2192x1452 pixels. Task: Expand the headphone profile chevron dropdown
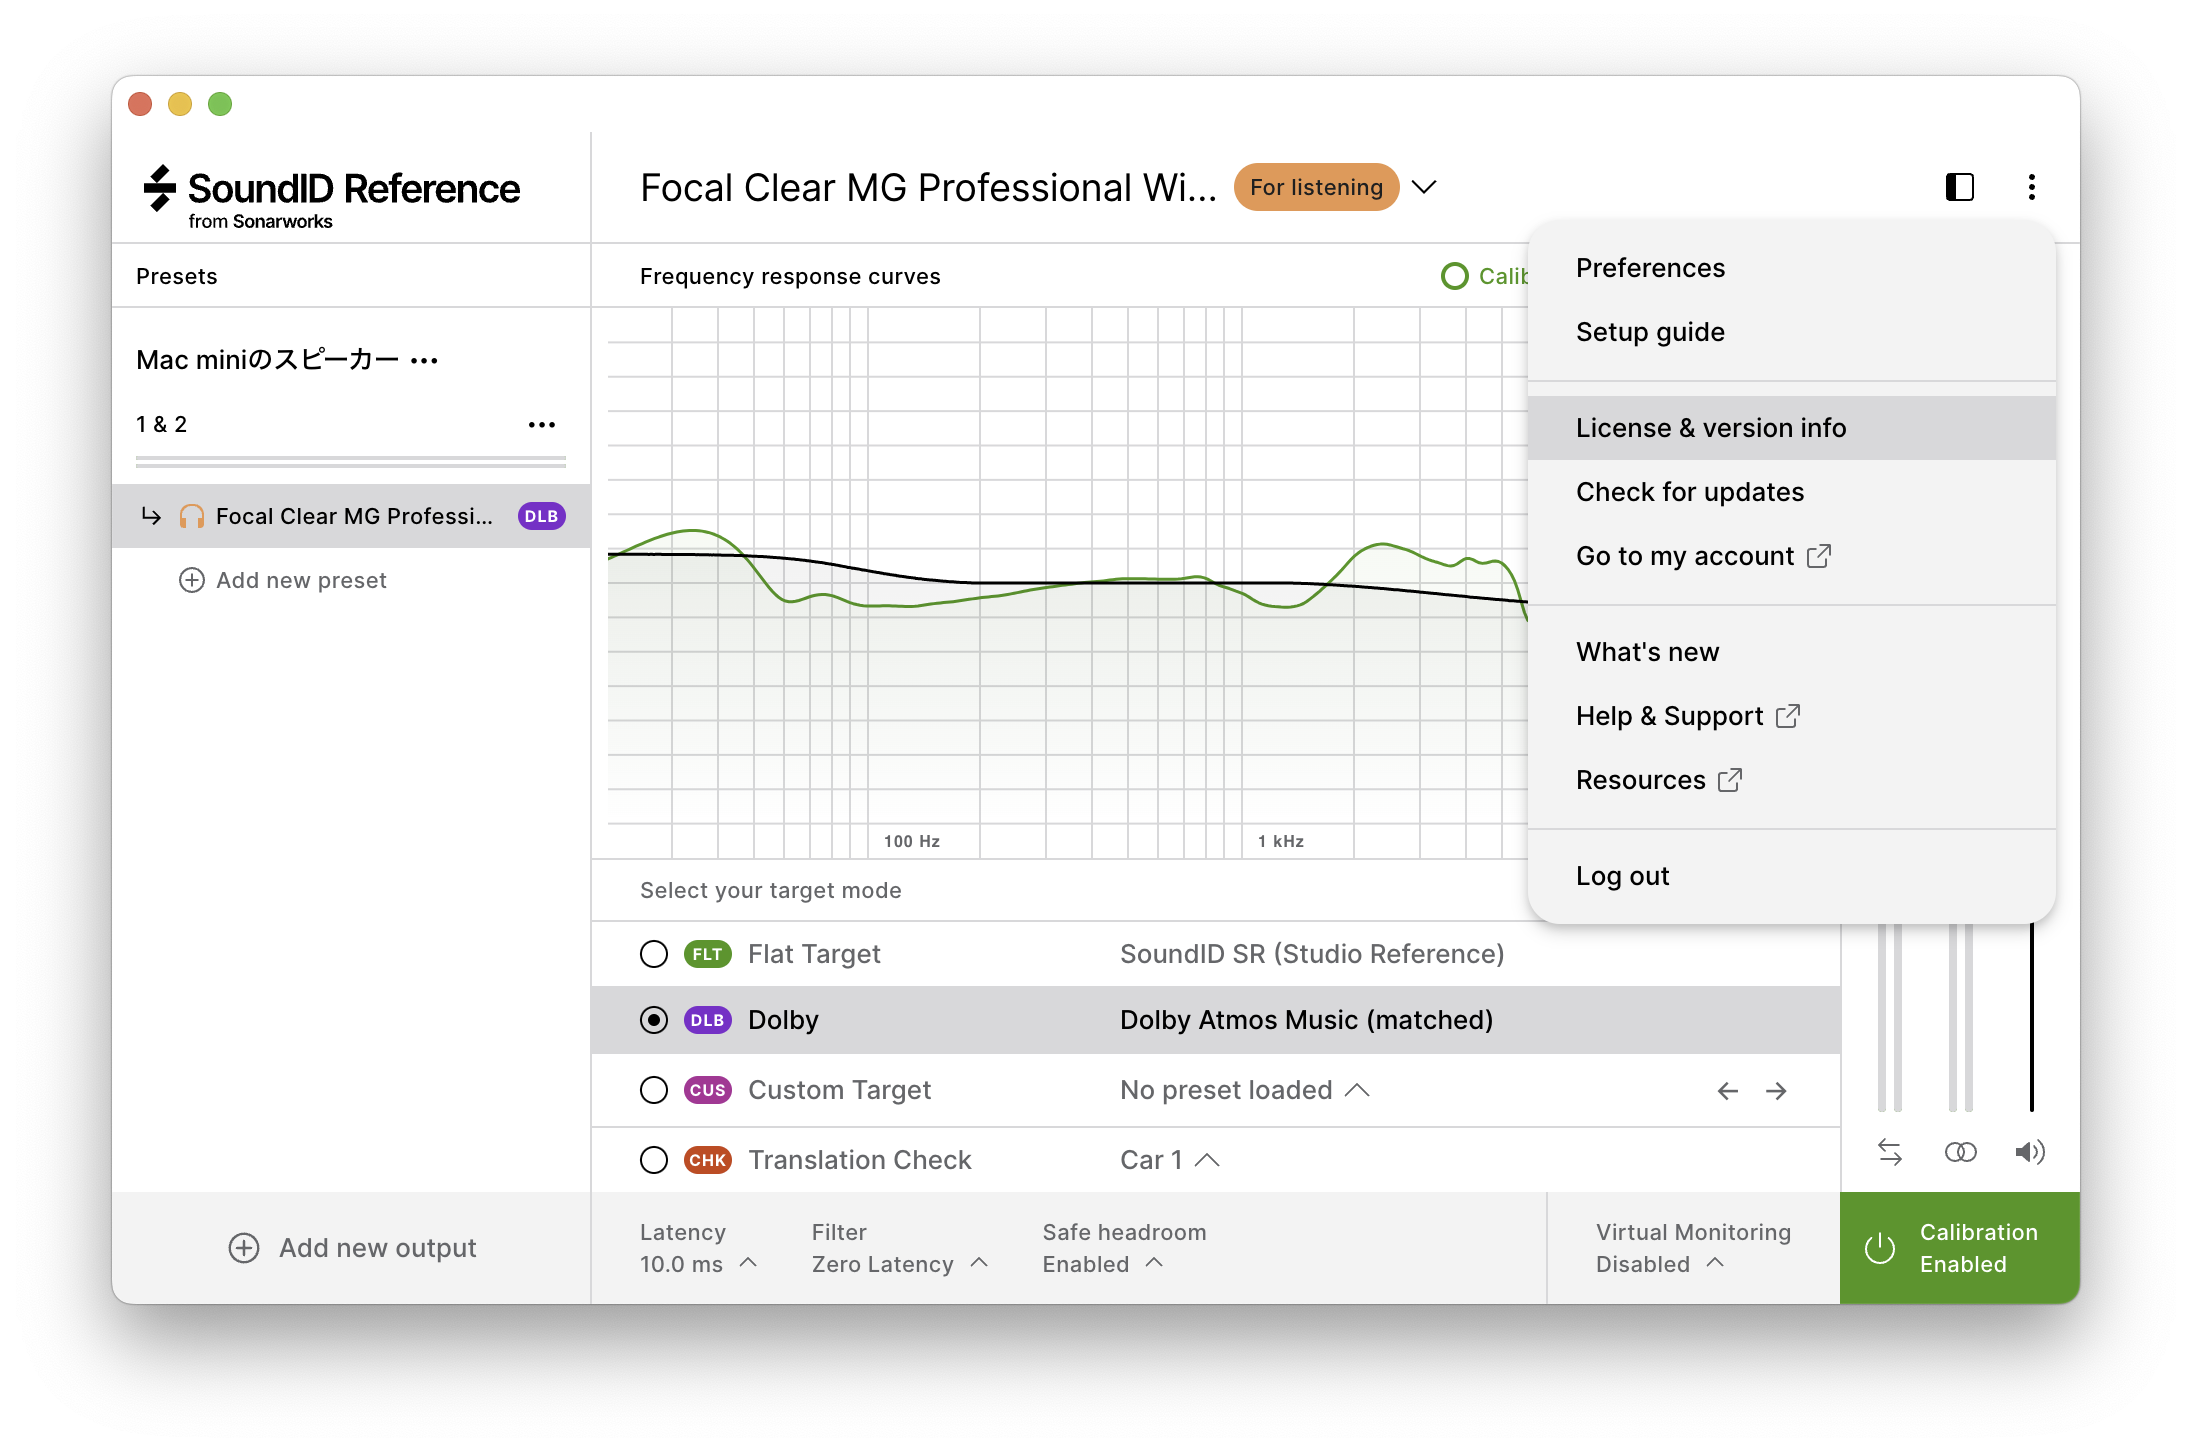pyautogui.click(x=1424, y=187)
